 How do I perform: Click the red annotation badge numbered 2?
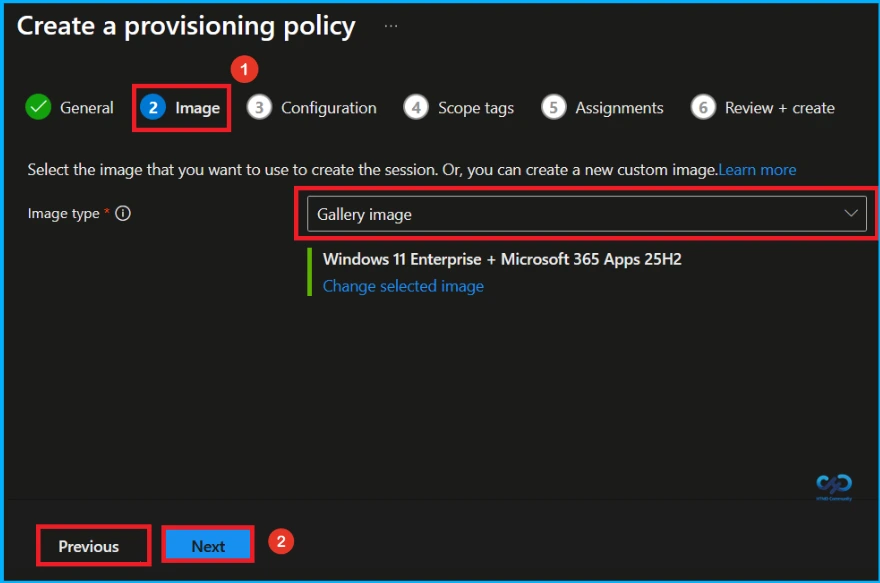tap(281, 541)
